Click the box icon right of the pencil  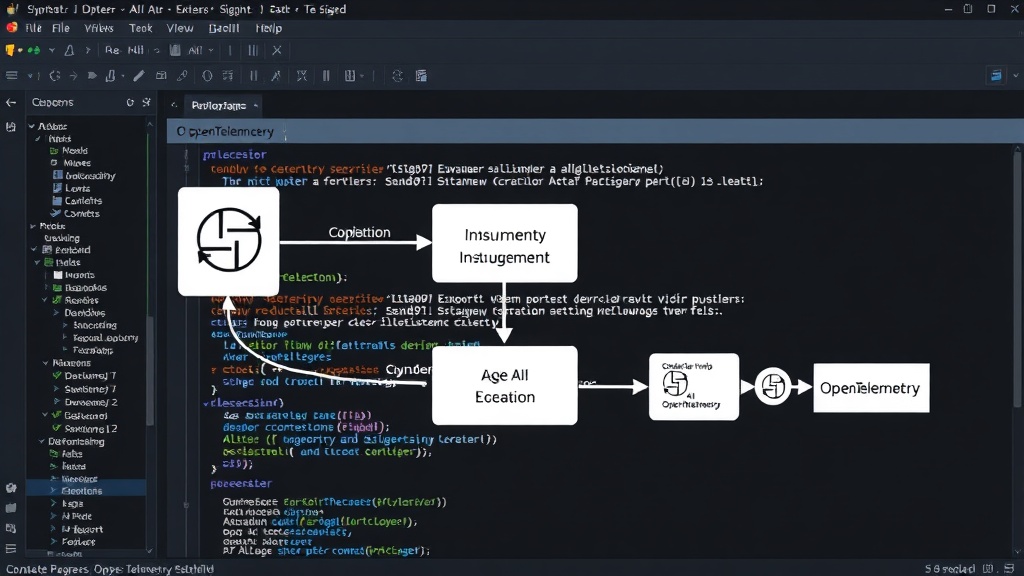(161, 76)
